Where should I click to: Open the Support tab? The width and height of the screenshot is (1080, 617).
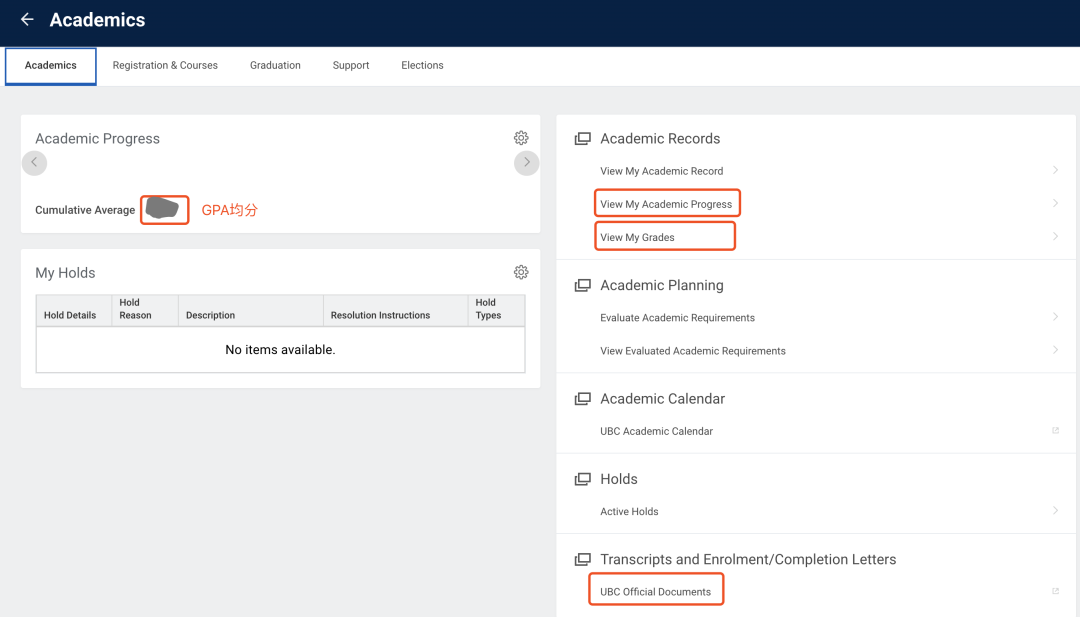point(351,66)
